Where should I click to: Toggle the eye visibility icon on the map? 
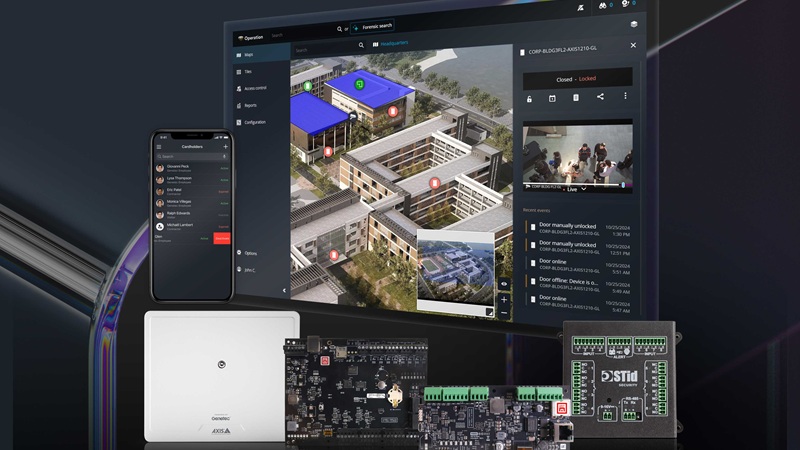point(504,284)
